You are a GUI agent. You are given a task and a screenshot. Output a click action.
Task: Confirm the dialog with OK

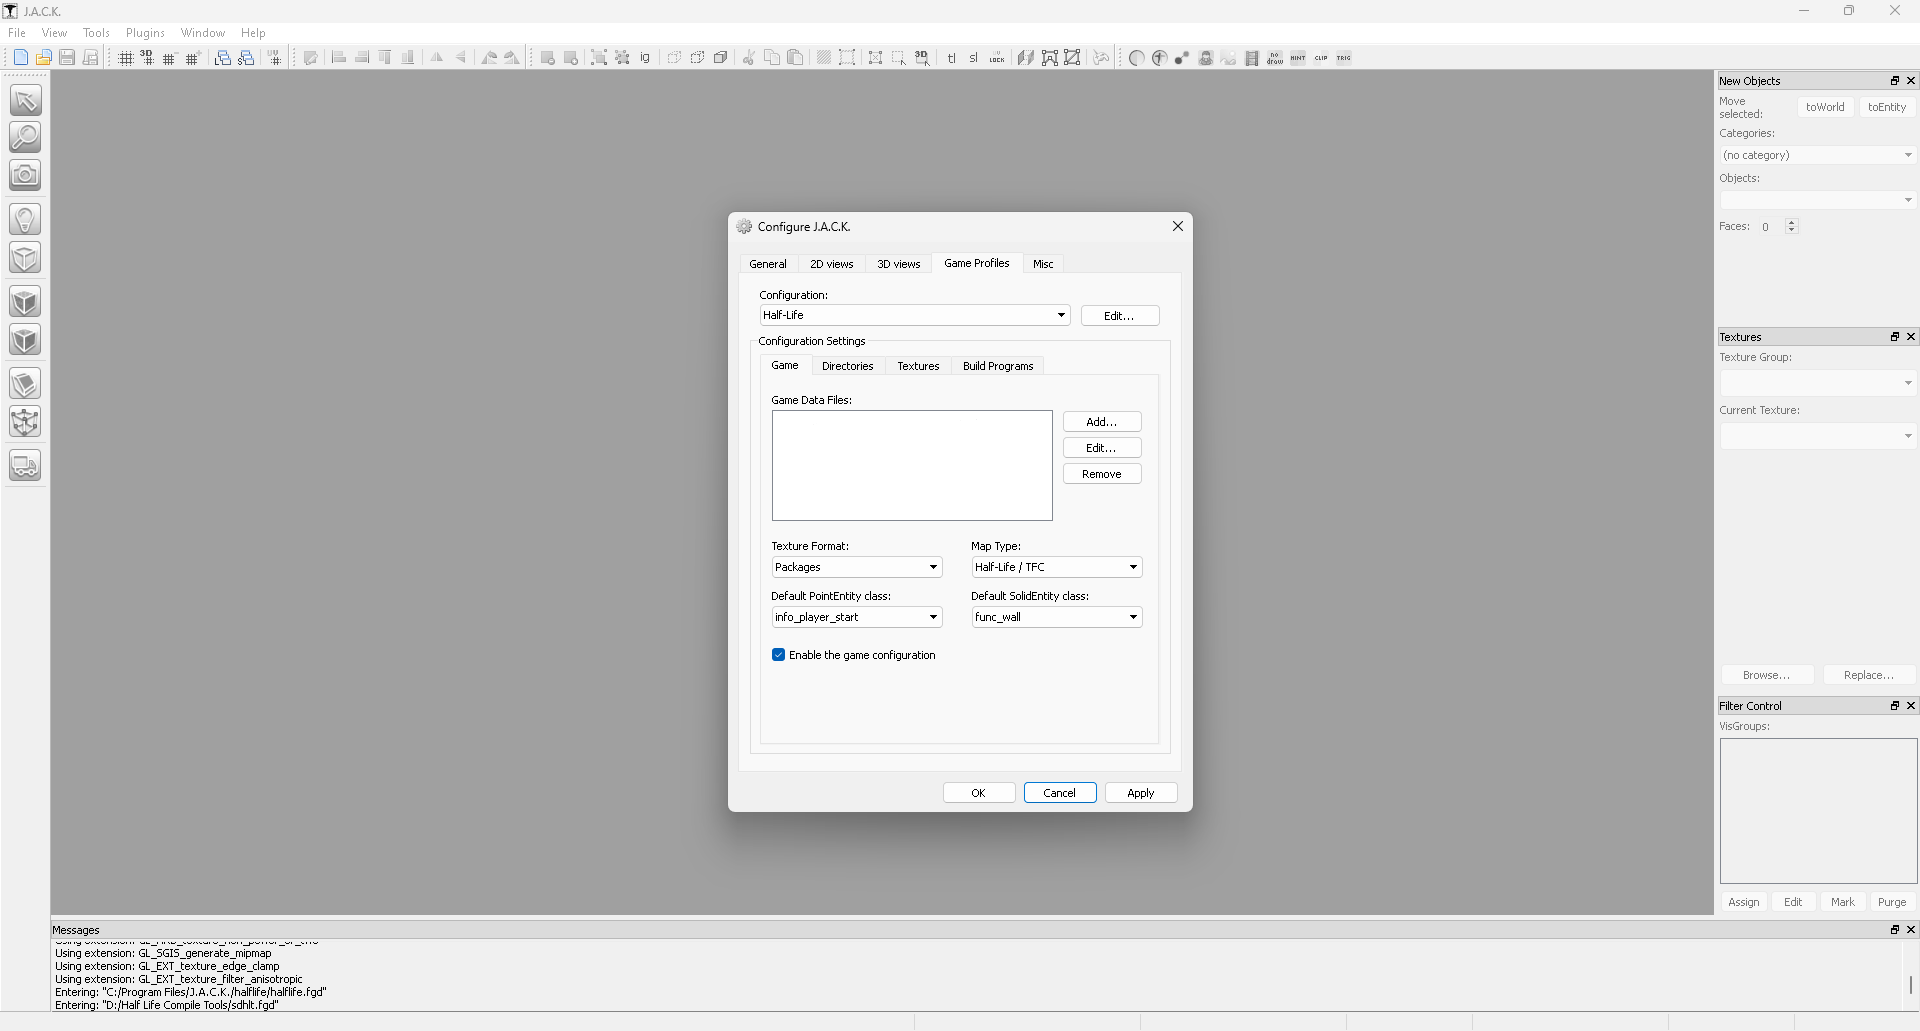(x=979, y=793)
